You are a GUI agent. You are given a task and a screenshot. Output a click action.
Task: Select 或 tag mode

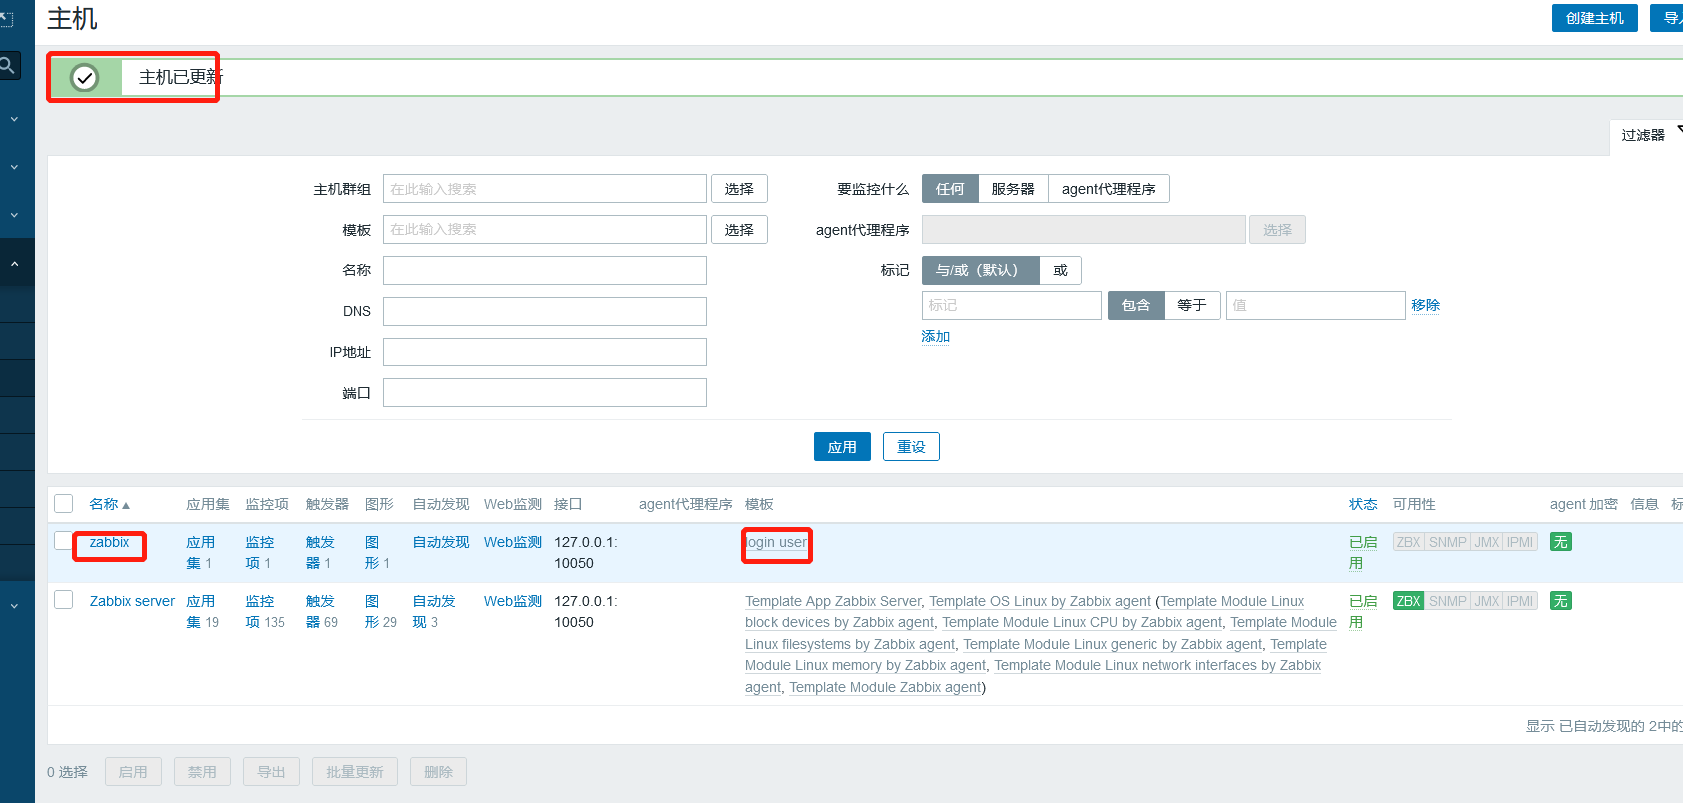click(x=1060, y=270)
